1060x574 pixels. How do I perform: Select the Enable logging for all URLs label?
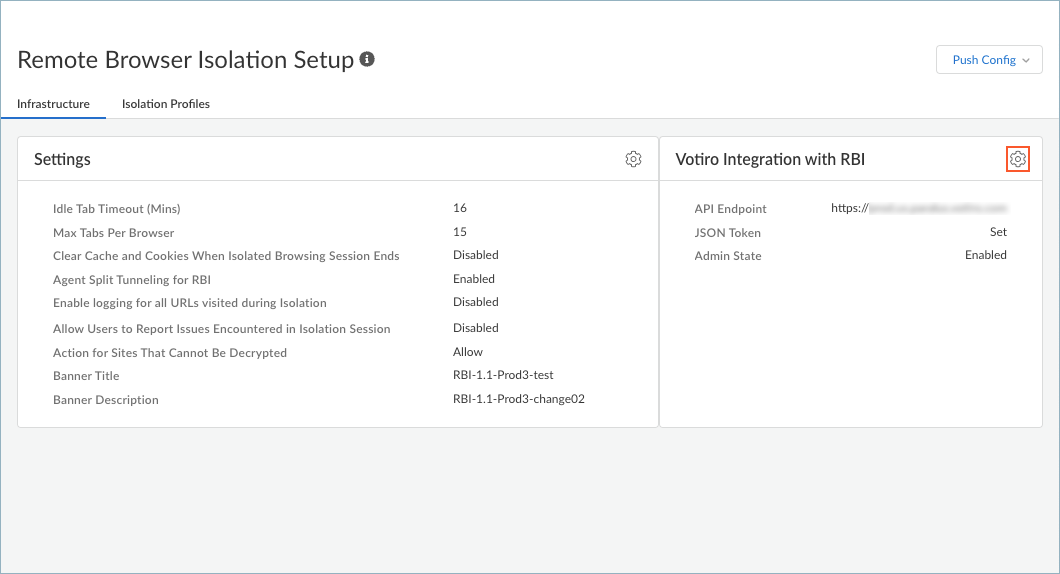190,303
